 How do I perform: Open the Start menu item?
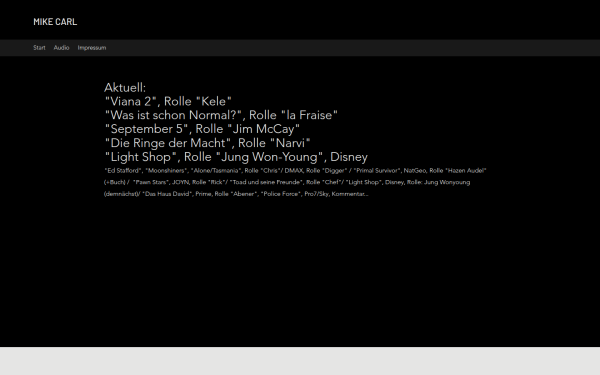click(x=39, y=48)
